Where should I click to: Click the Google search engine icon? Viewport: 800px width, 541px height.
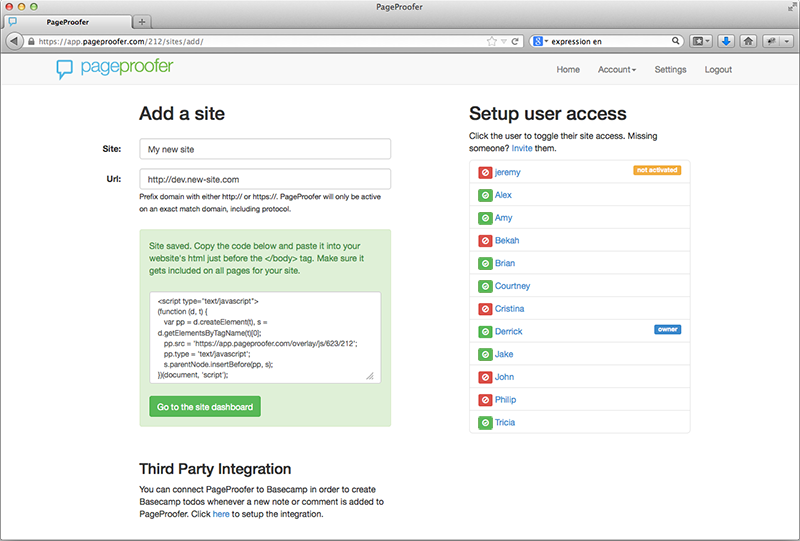pos(538,41)
